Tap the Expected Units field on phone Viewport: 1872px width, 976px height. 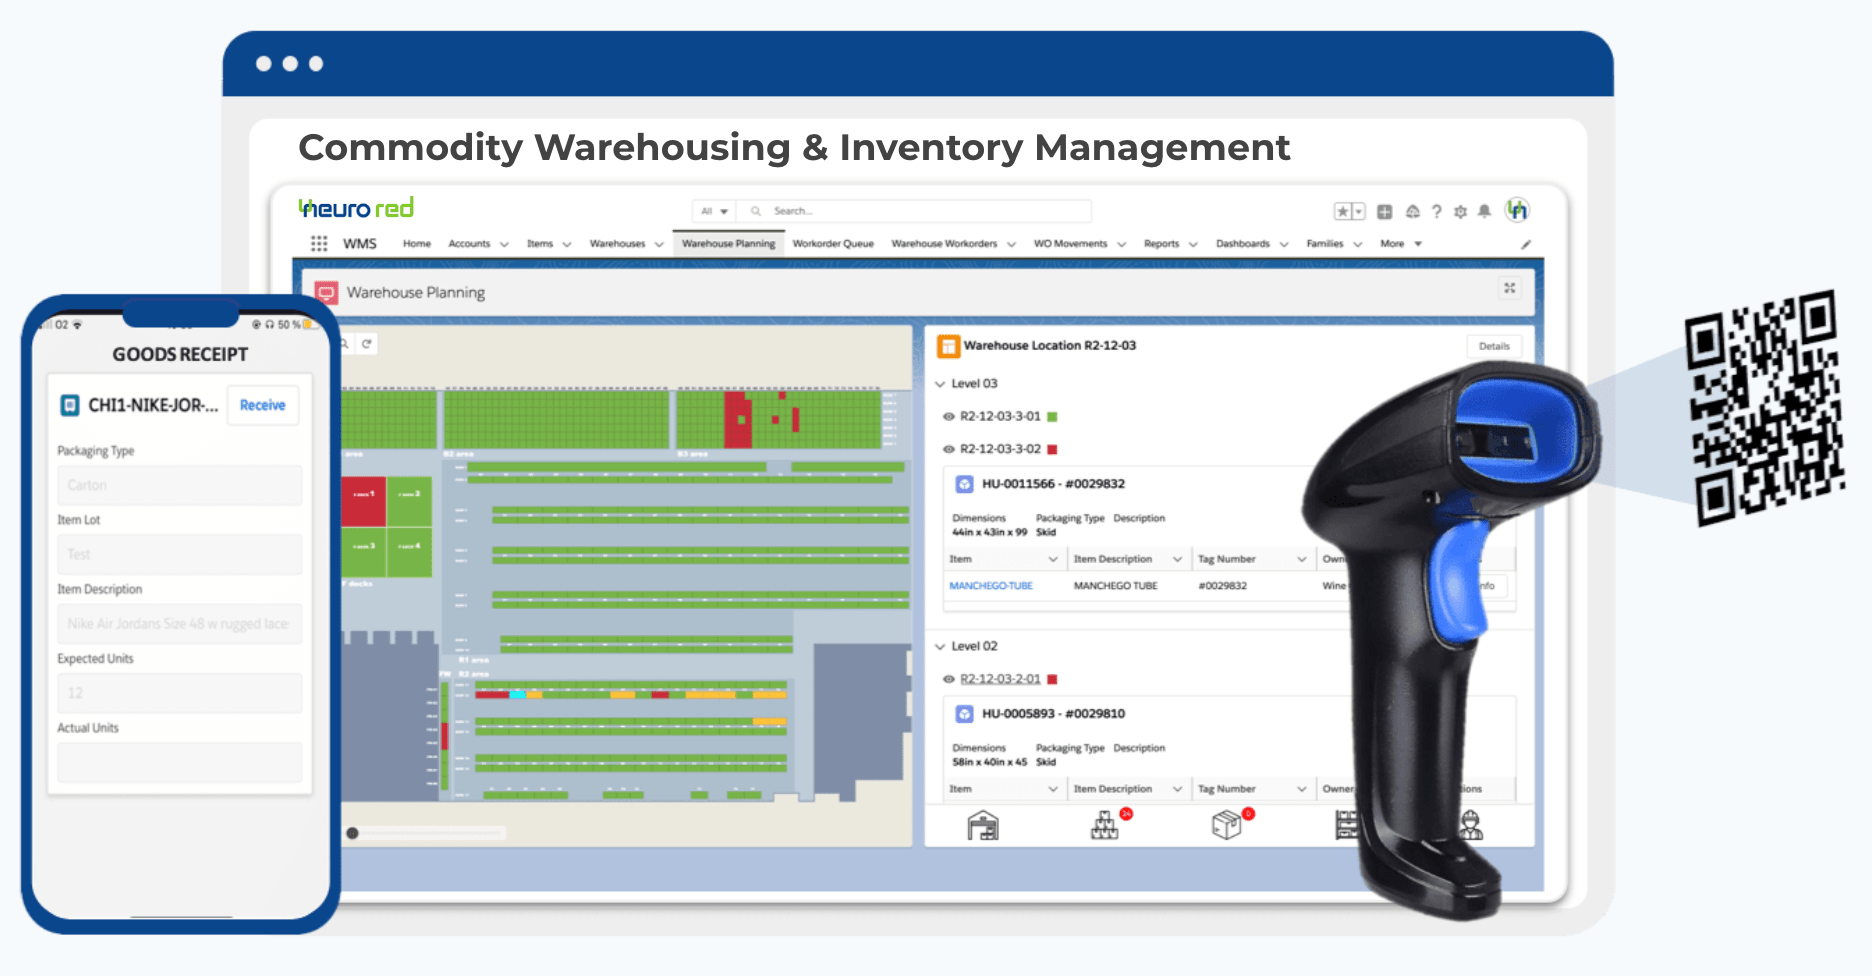[x=180, y=693]
